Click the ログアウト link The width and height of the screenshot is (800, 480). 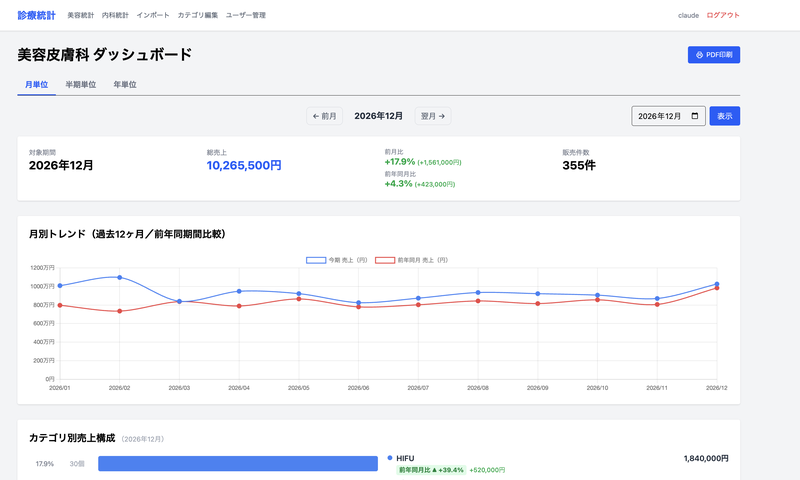click(x=722, y=15)
